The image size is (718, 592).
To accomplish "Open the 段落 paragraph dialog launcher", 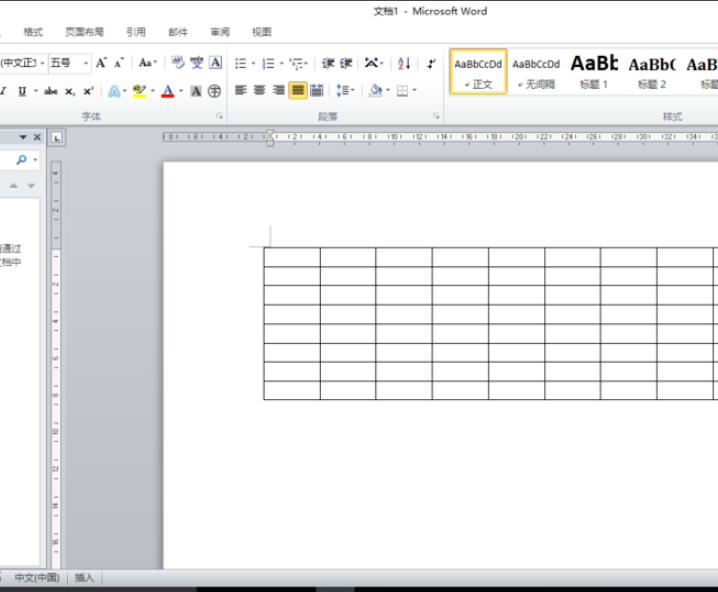I will click(436, 116).
